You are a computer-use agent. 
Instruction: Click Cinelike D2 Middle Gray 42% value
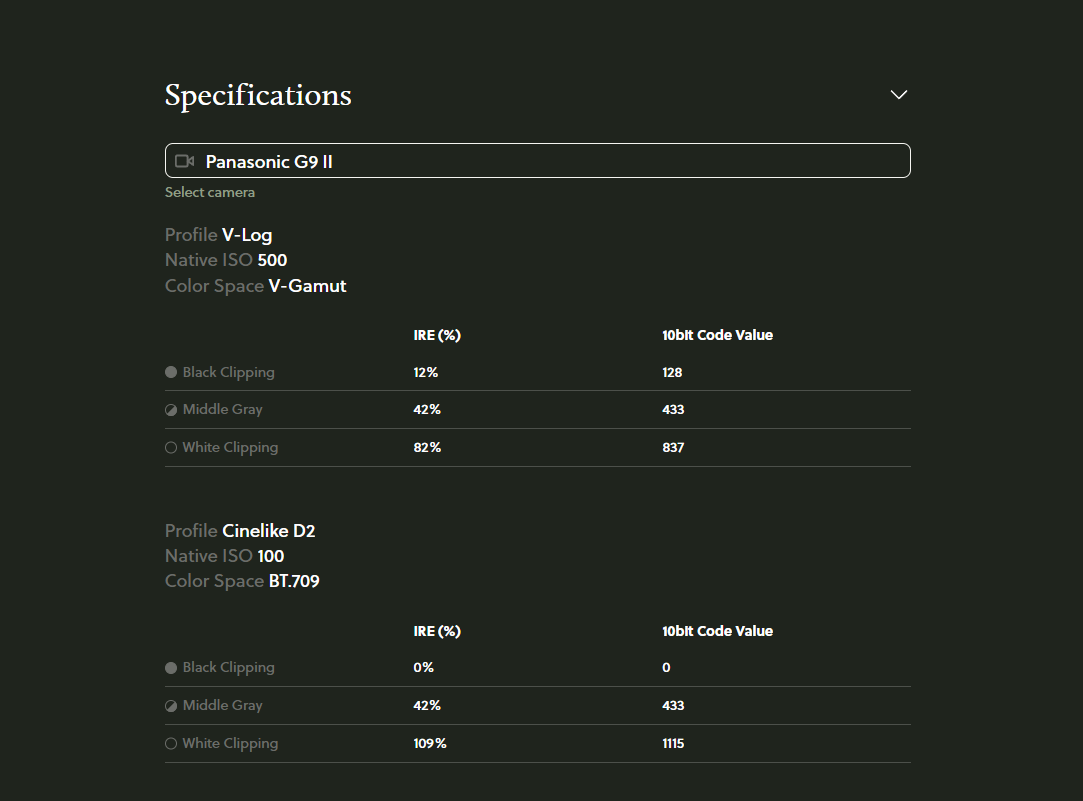click(427, 706)
